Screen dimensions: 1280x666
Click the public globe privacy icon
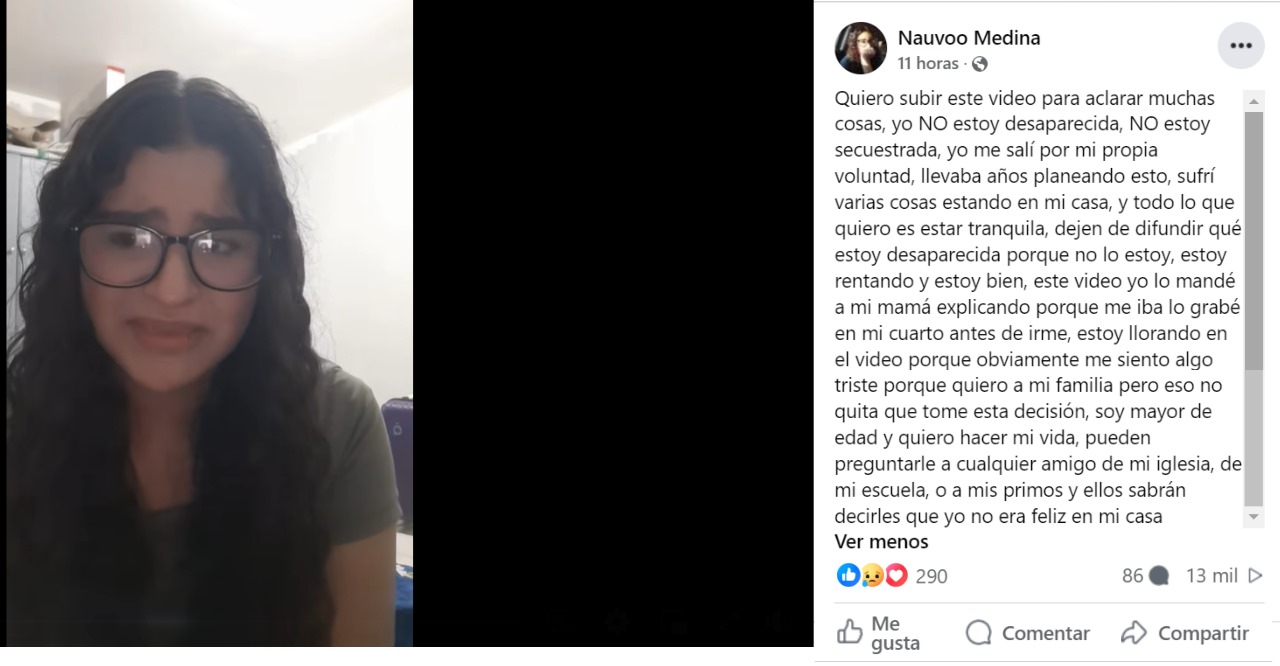[x=980, y=64]
